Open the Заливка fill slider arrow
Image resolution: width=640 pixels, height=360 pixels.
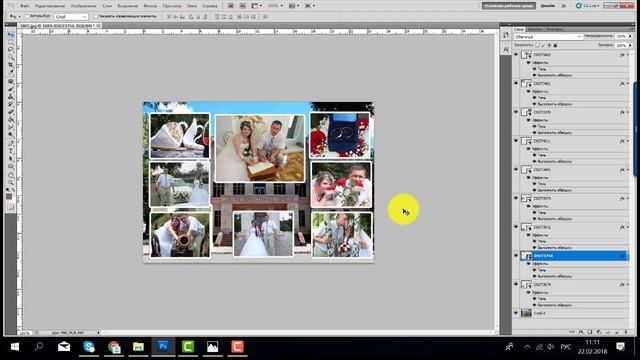(x=630, y=45)
